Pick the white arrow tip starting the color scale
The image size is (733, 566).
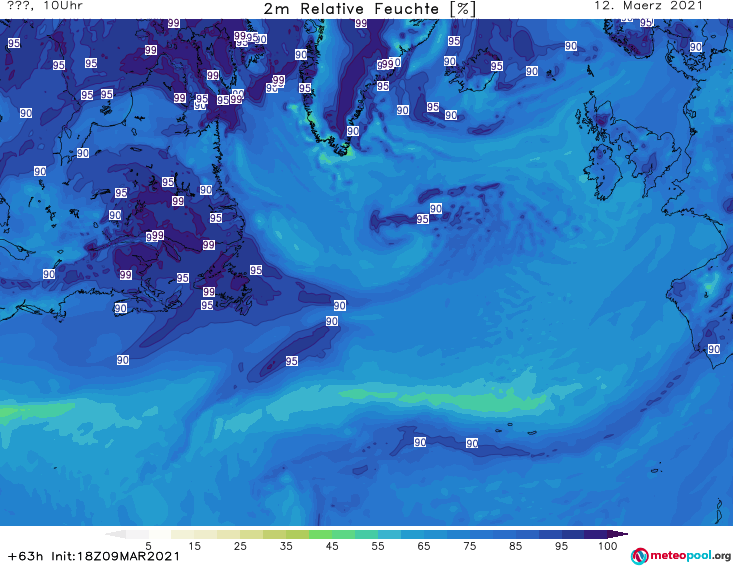tap(116, 534)
